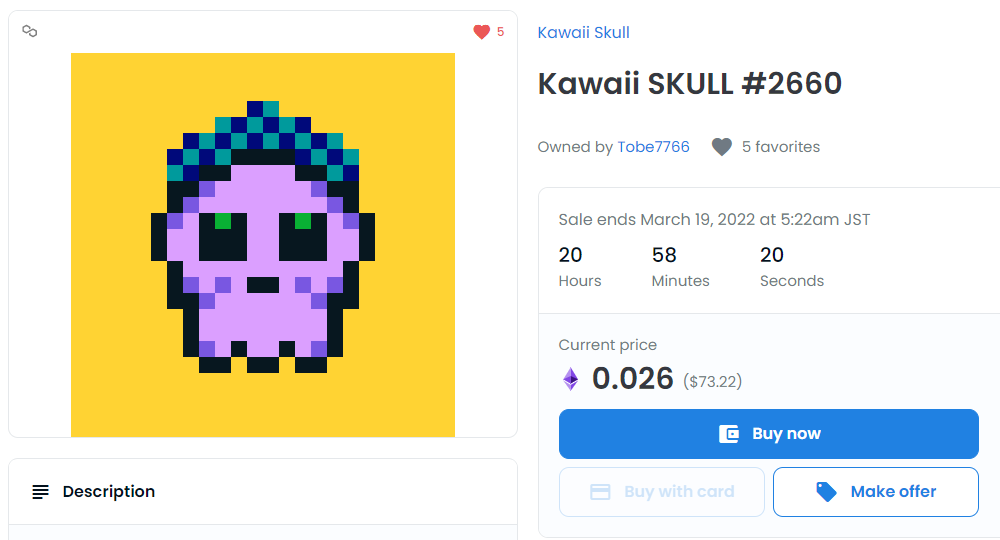Open owner Tobe7766 profile
The width and height of the screenshot is (1000, 540).
[x=653, y=147]
